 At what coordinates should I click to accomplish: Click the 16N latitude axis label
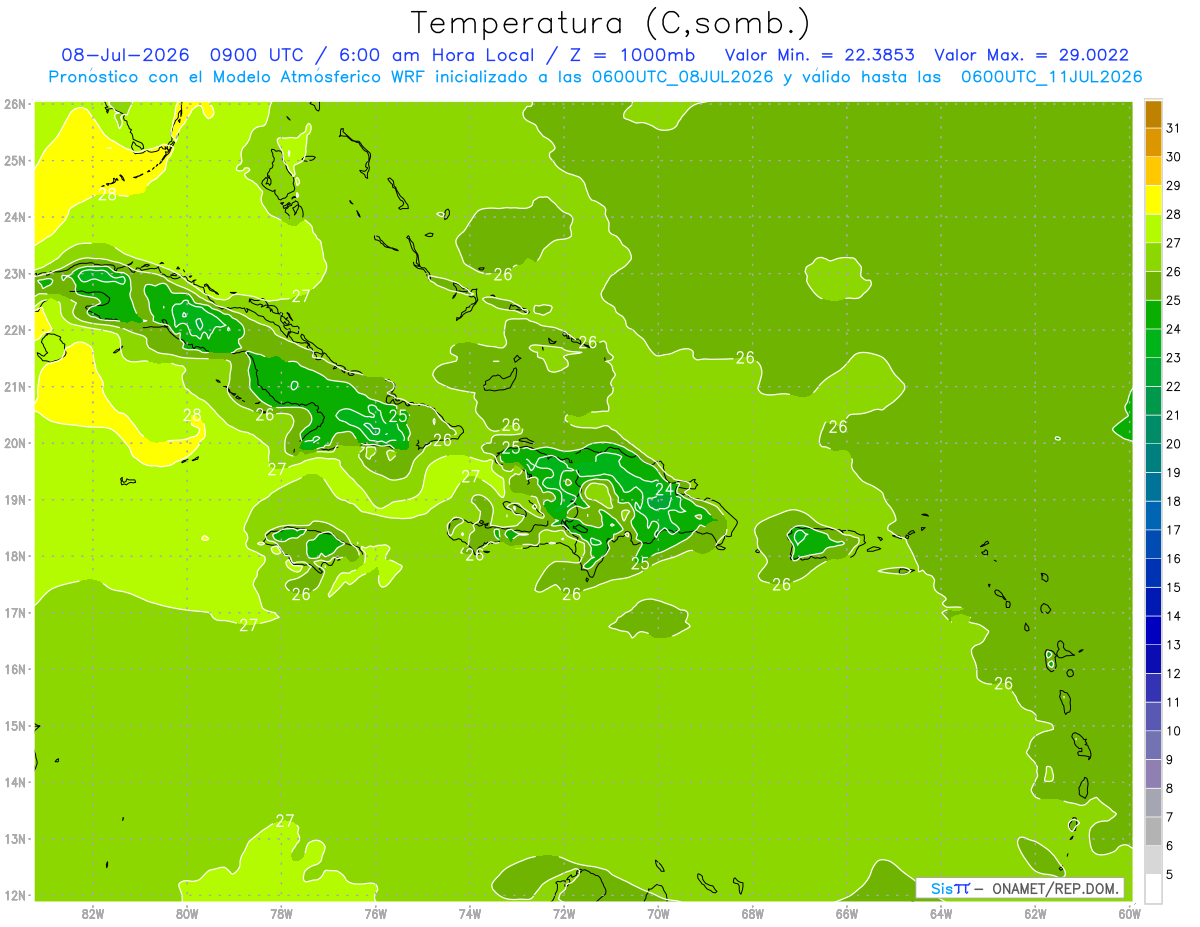tap(15, 669)
